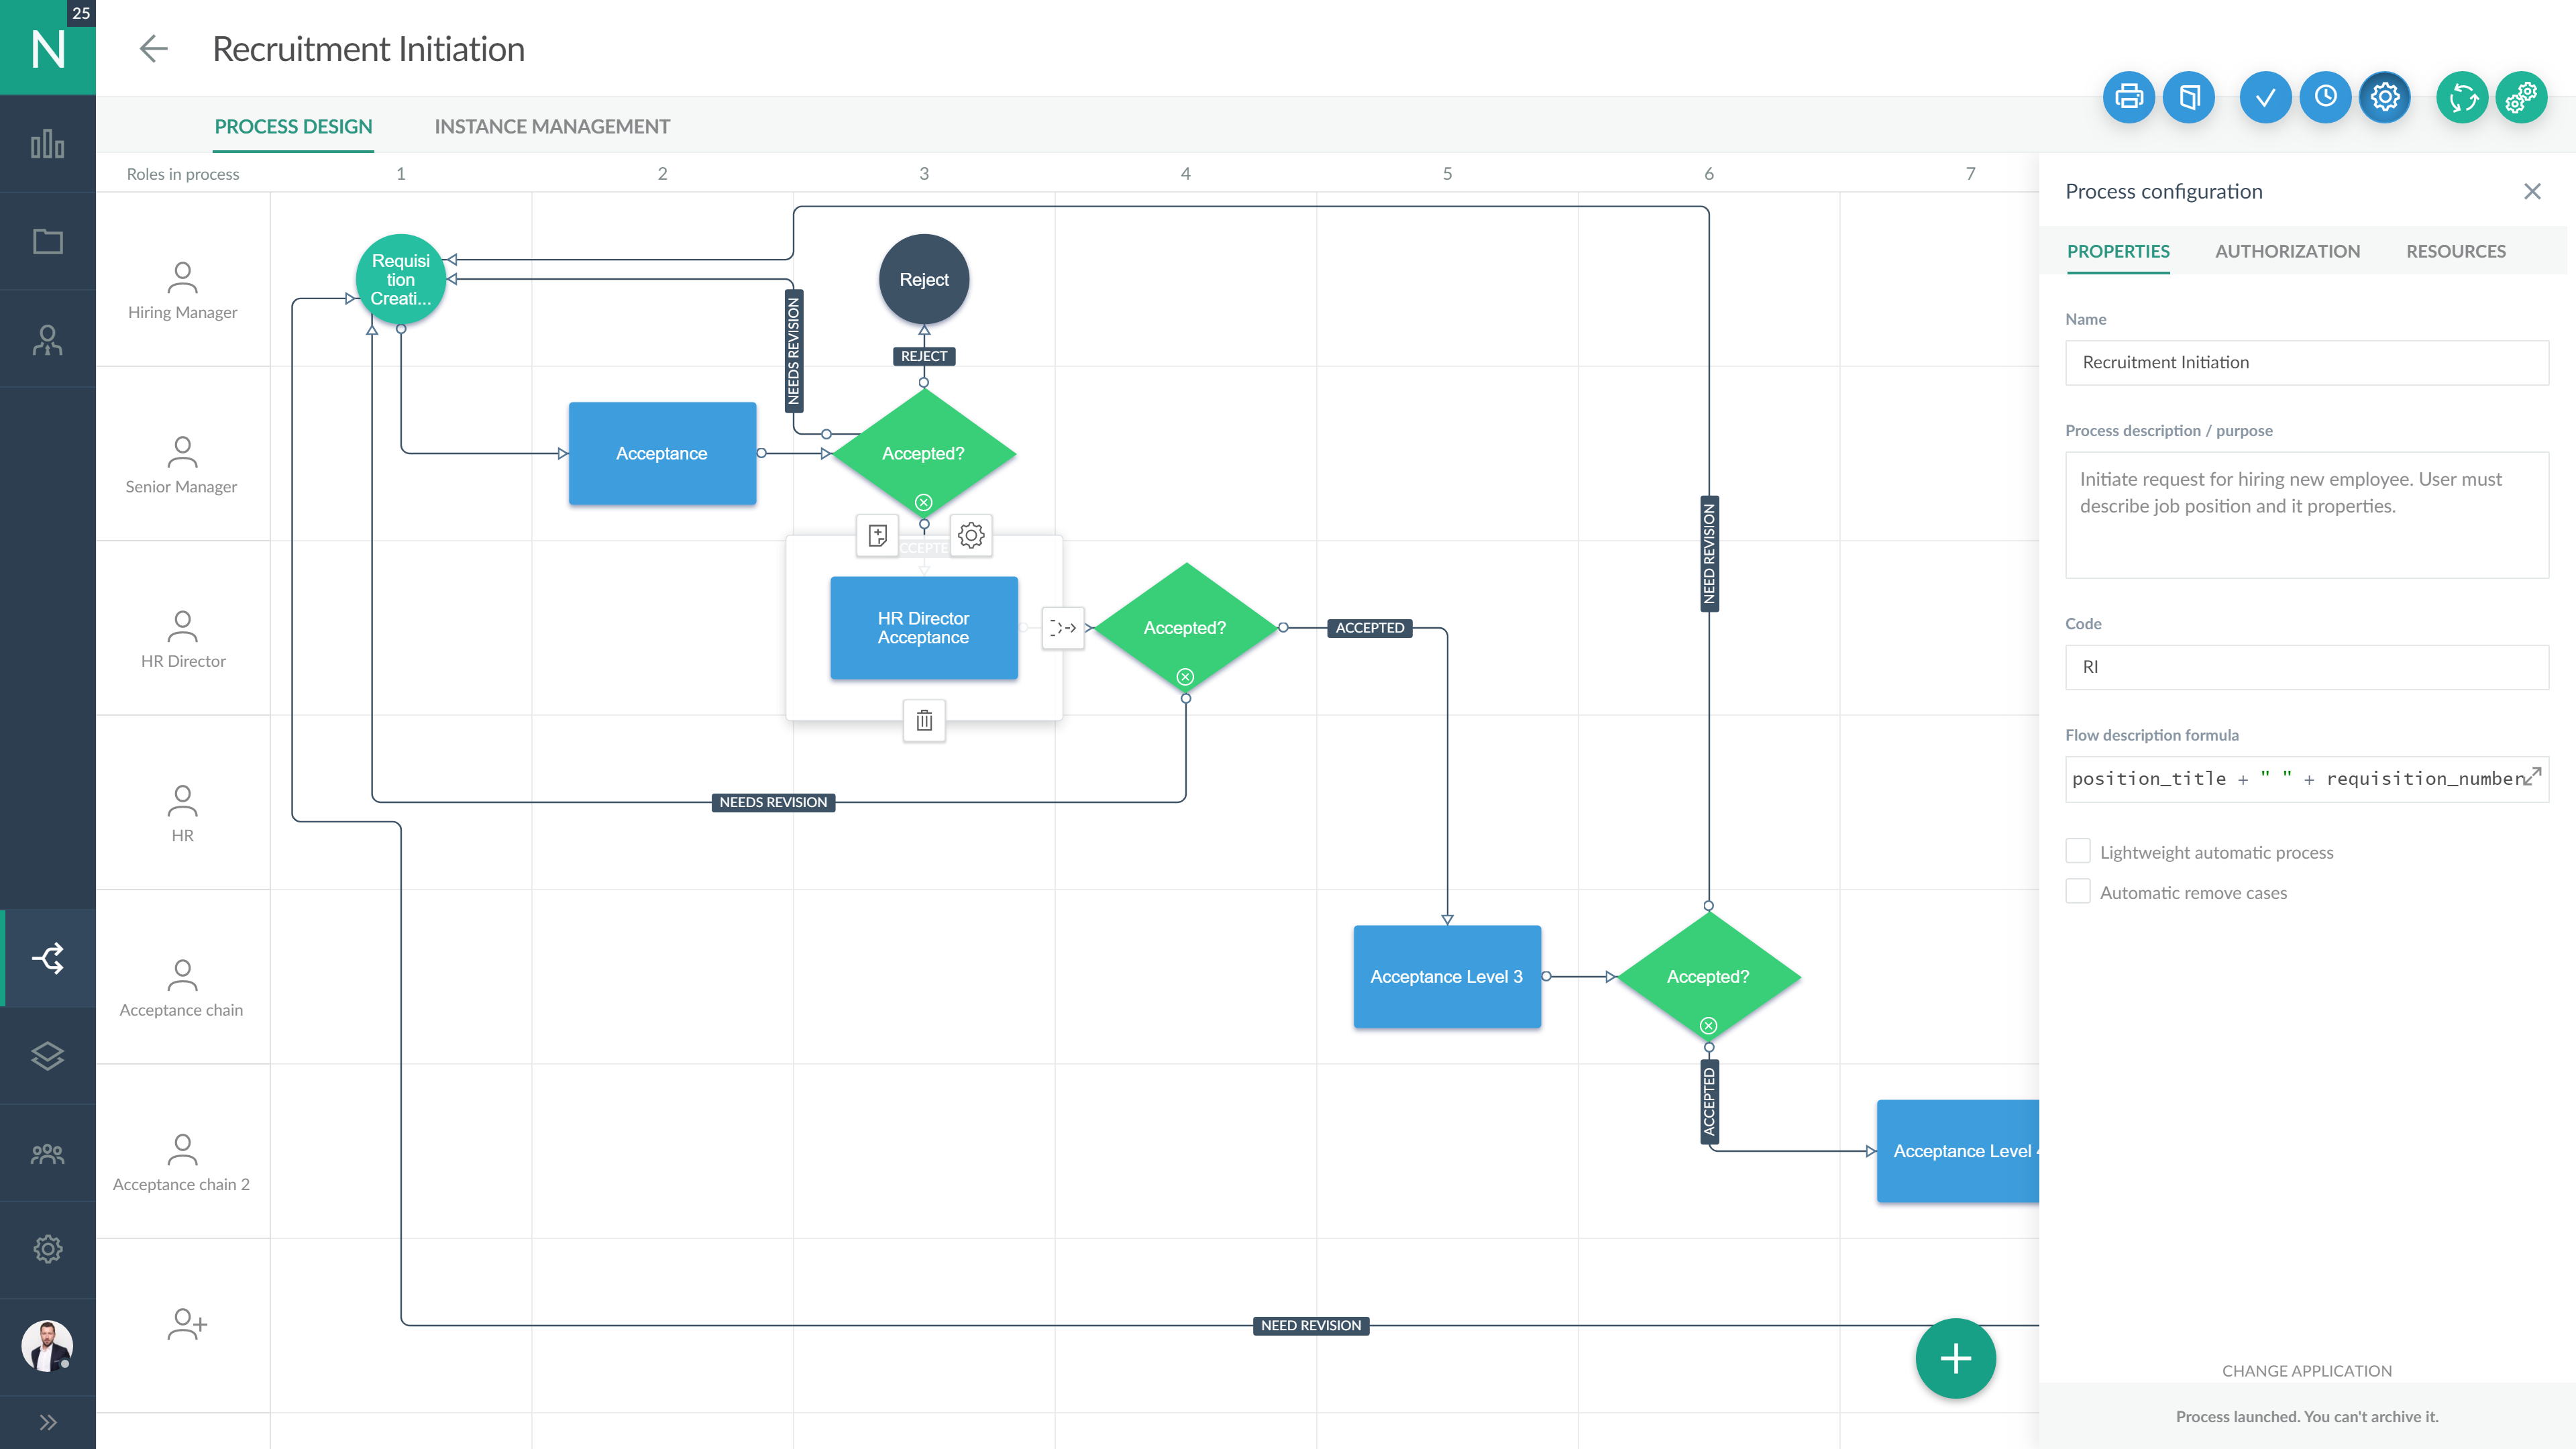
Task: Toggle Automatic remove cases checkbox
Action: [2078, 891]
